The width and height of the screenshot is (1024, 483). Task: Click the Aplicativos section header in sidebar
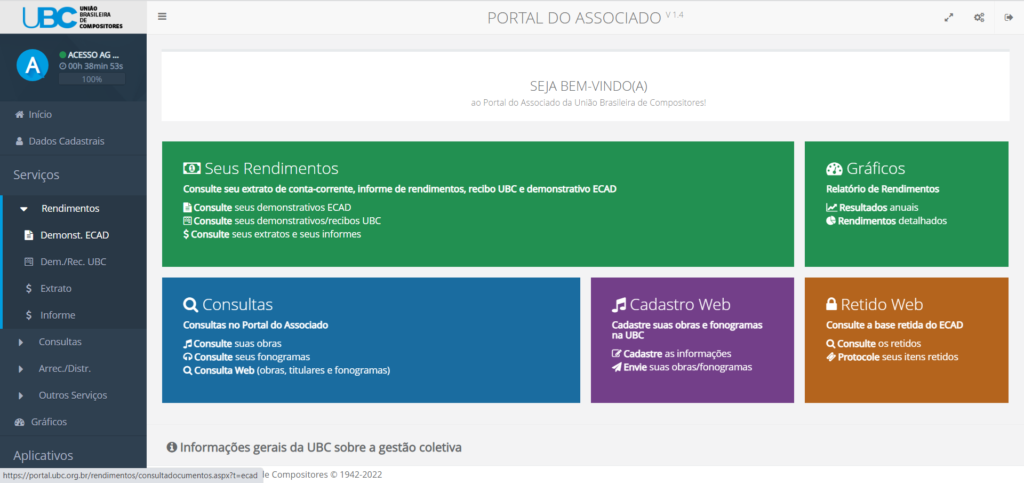[x=43, y=456]
